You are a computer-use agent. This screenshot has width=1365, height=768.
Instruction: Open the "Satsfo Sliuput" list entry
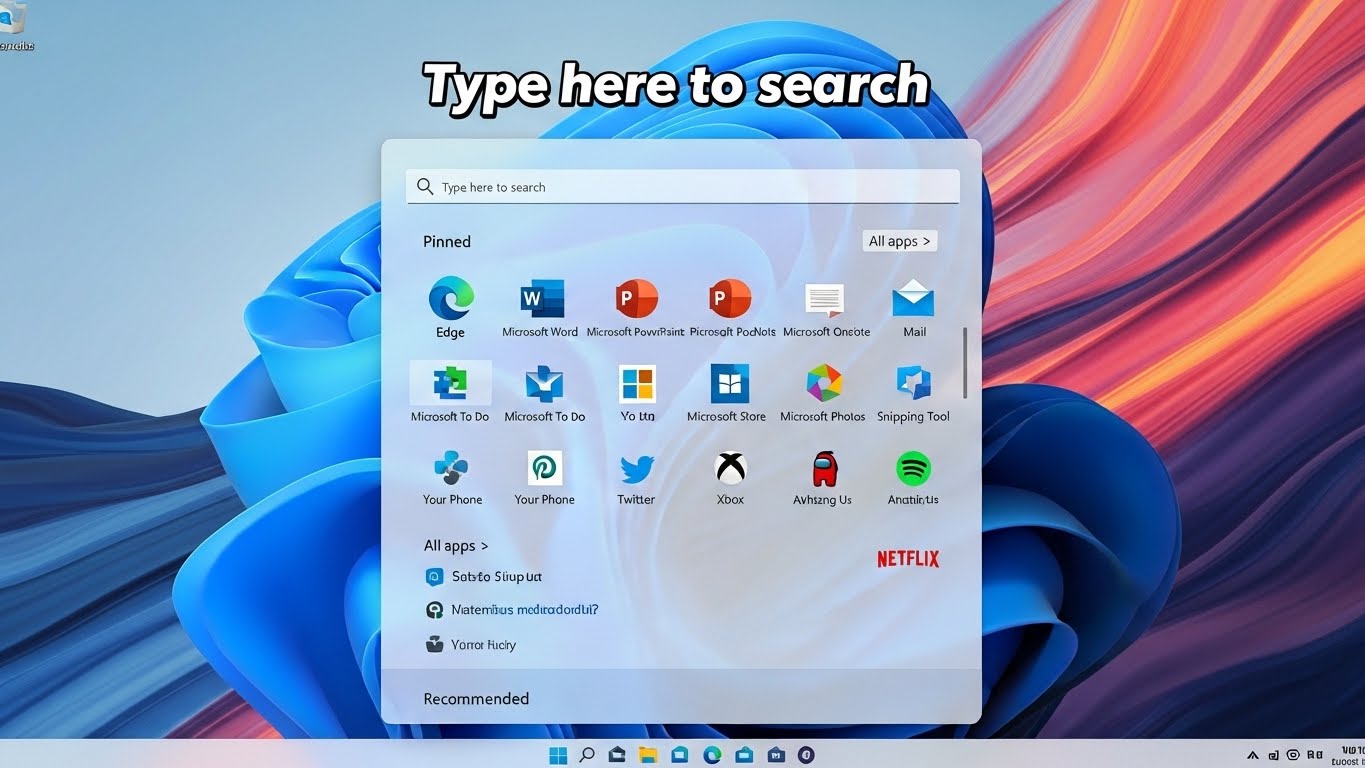coord(483,577)
